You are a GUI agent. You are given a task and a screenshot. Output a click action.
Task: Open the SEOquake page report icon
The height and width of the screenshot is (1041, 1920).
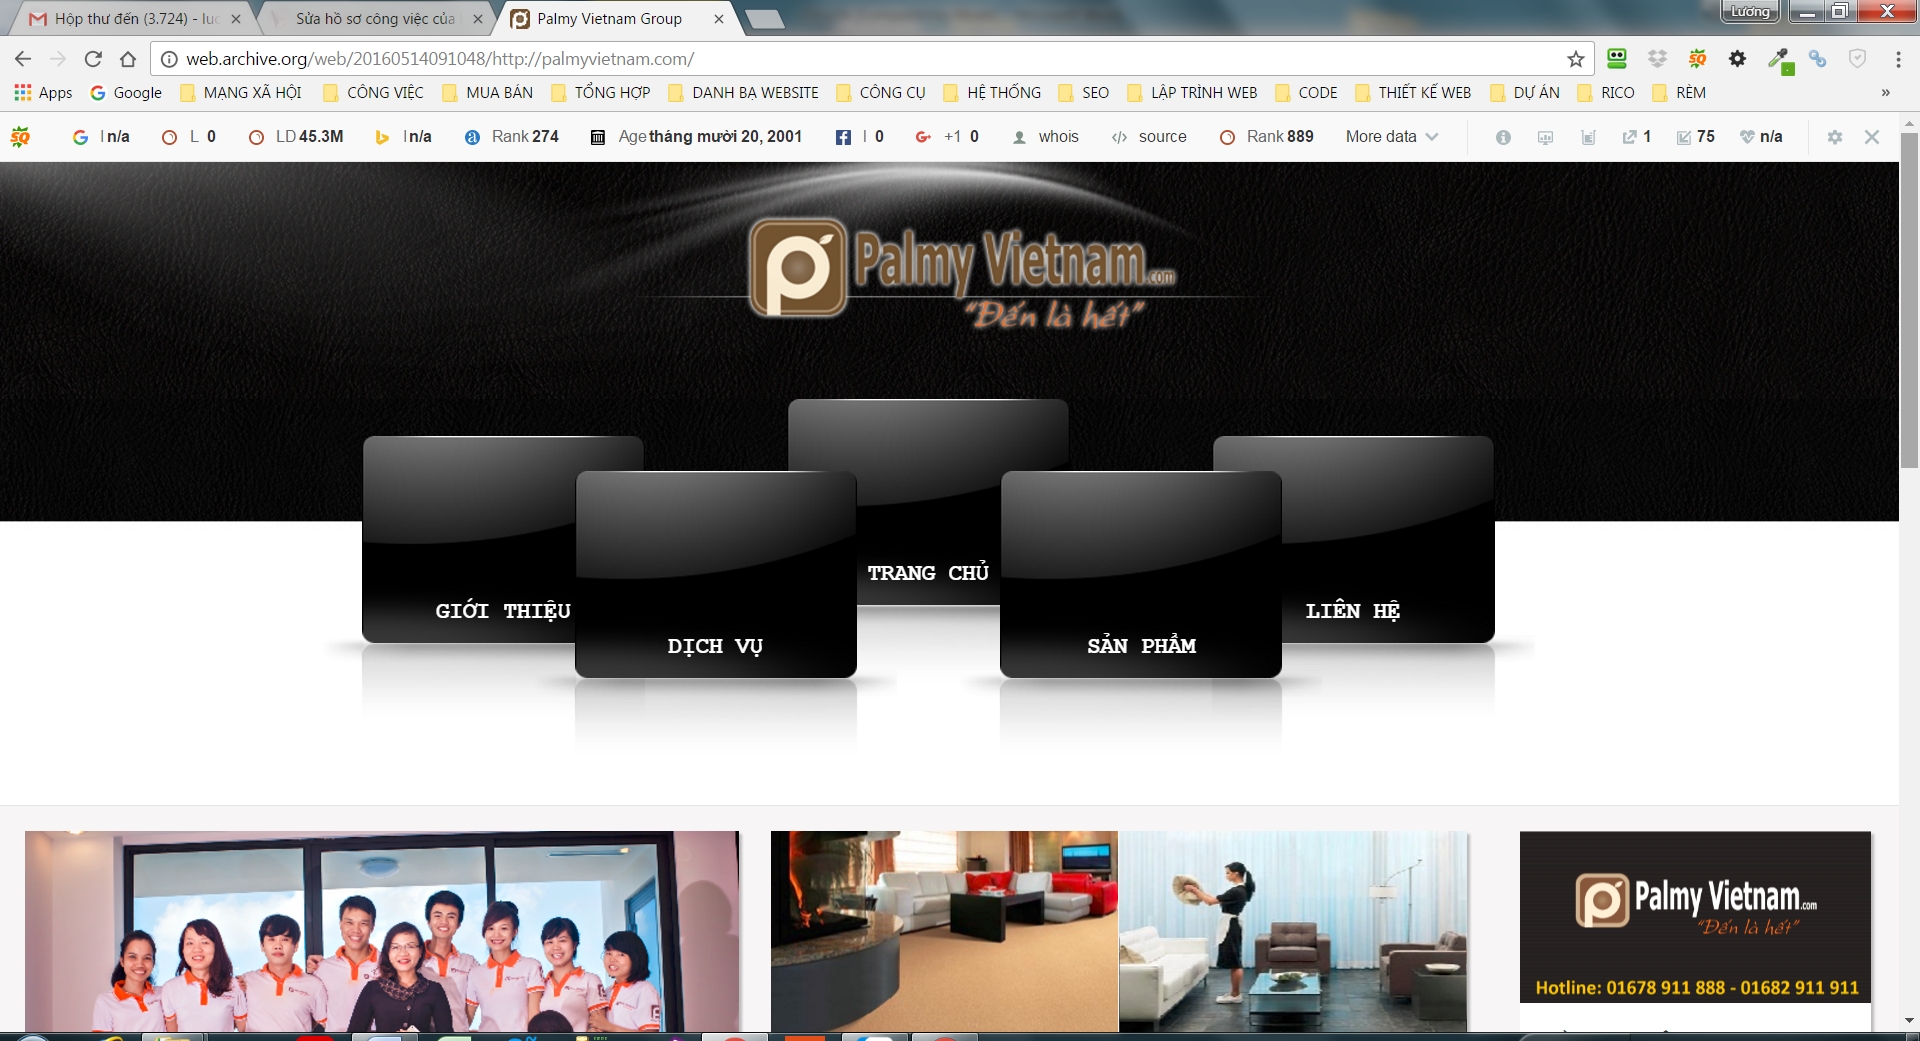[x=1588, y=137]
